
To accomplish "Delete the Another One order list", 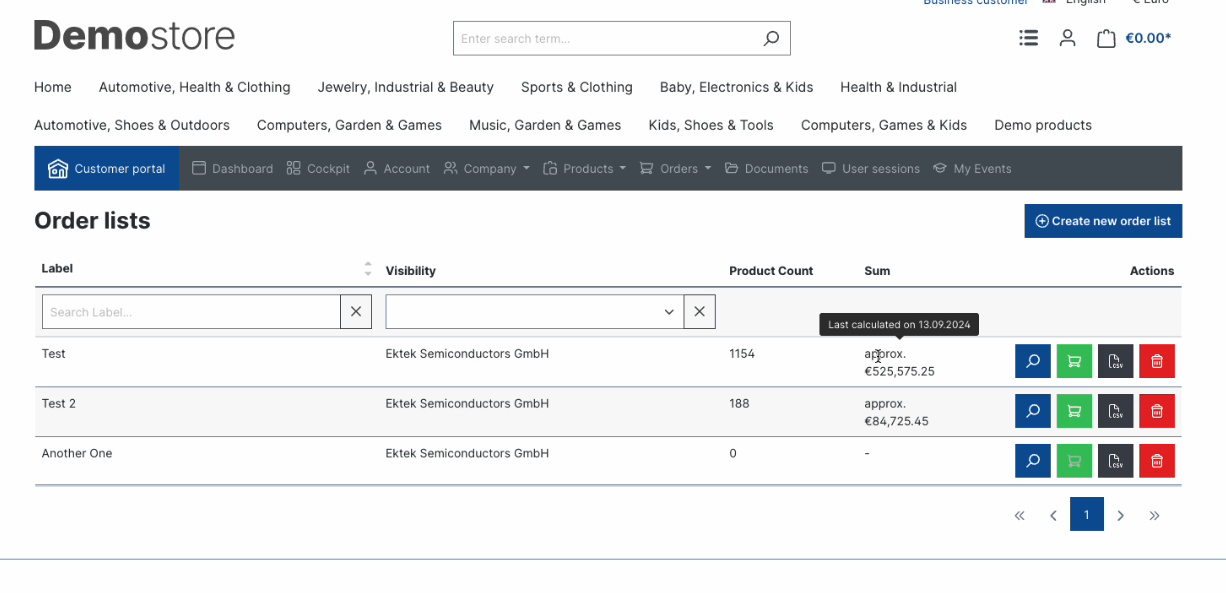I will (1156, 461).
